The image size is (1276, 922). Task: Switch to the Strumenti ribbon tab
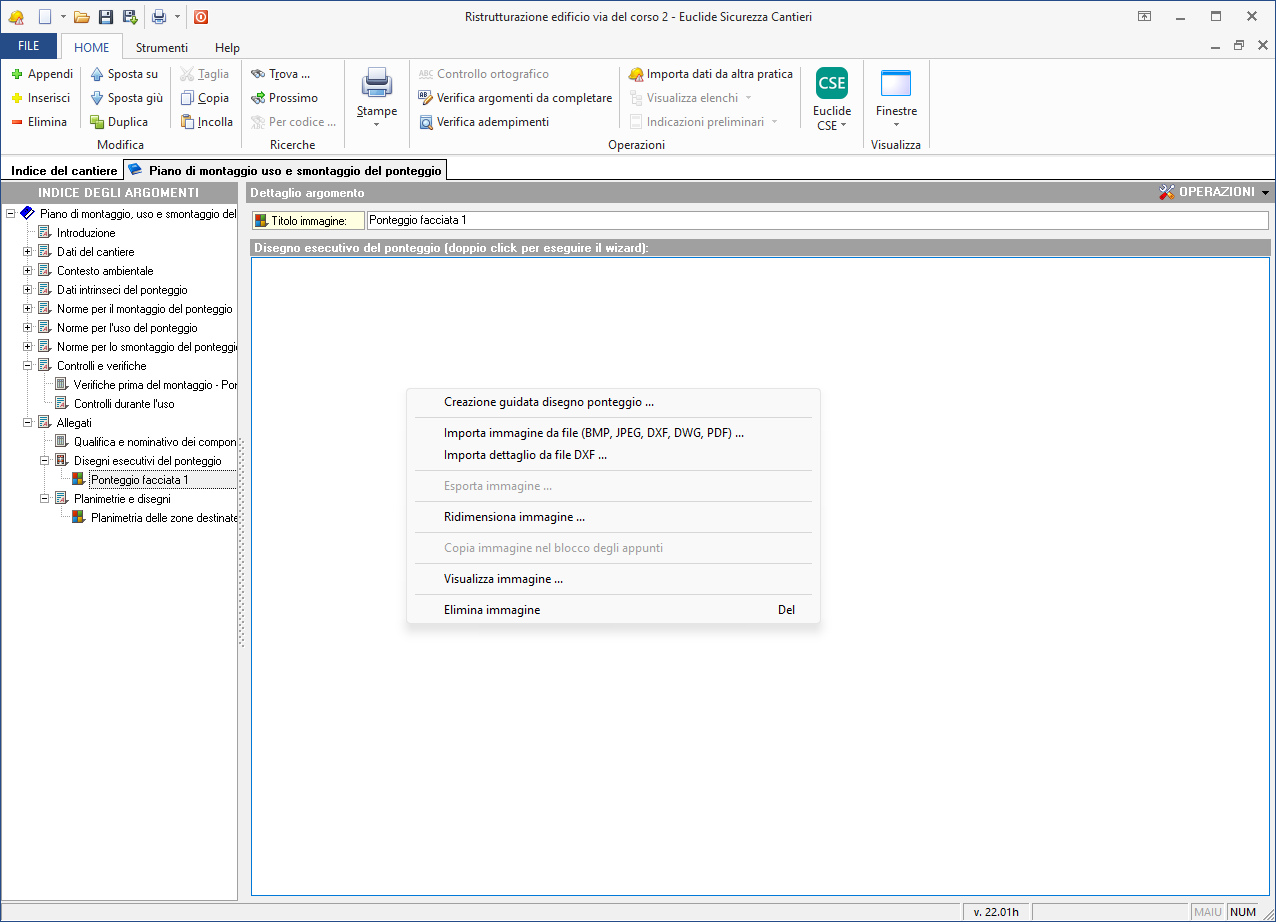pos(161,48)
